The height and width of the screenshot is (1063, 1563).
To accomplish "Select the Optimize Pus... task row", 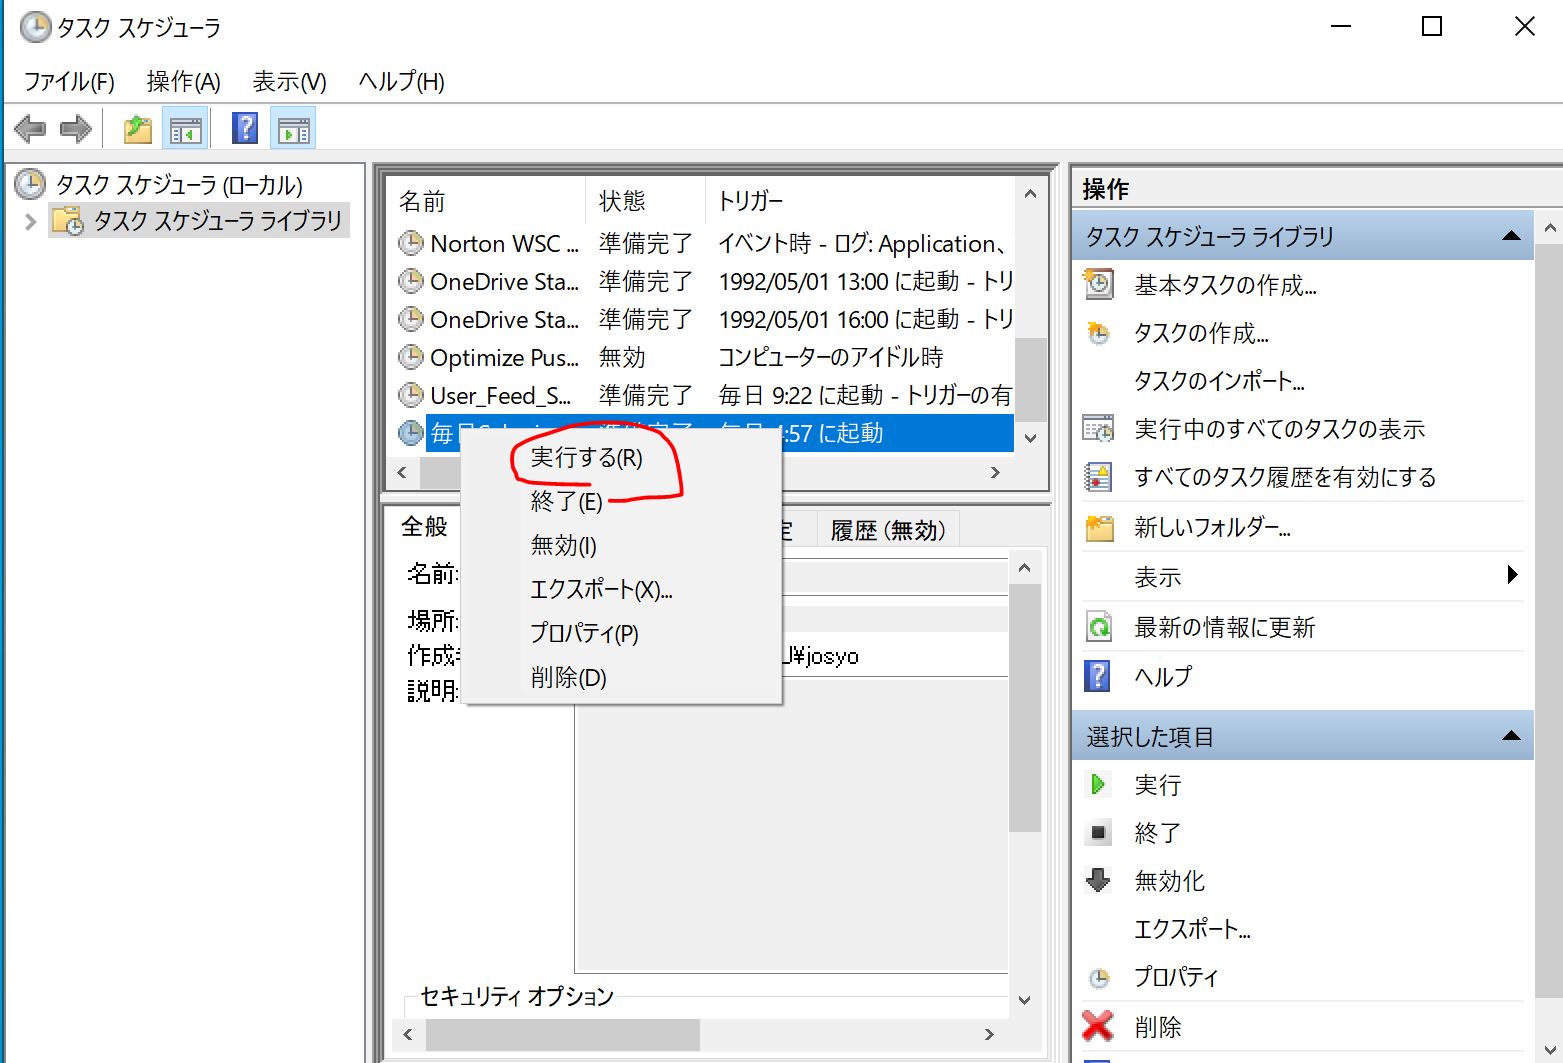I will [504, 357].
